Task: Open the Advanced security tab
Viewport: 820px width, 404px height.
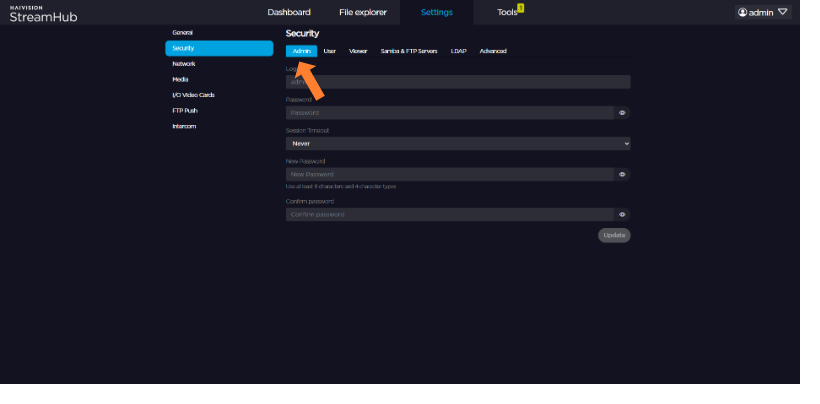Action: point(493,51)
